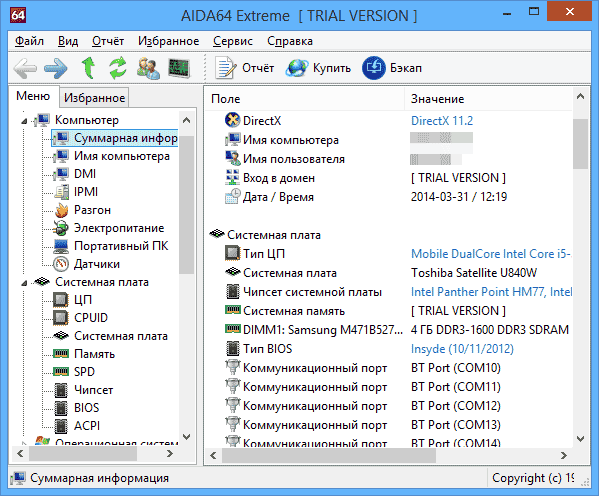Open the Insyde (10/11/2012) BIOS link
The height and width of the screenshot is (496, 599).
[x=462, y=349]
